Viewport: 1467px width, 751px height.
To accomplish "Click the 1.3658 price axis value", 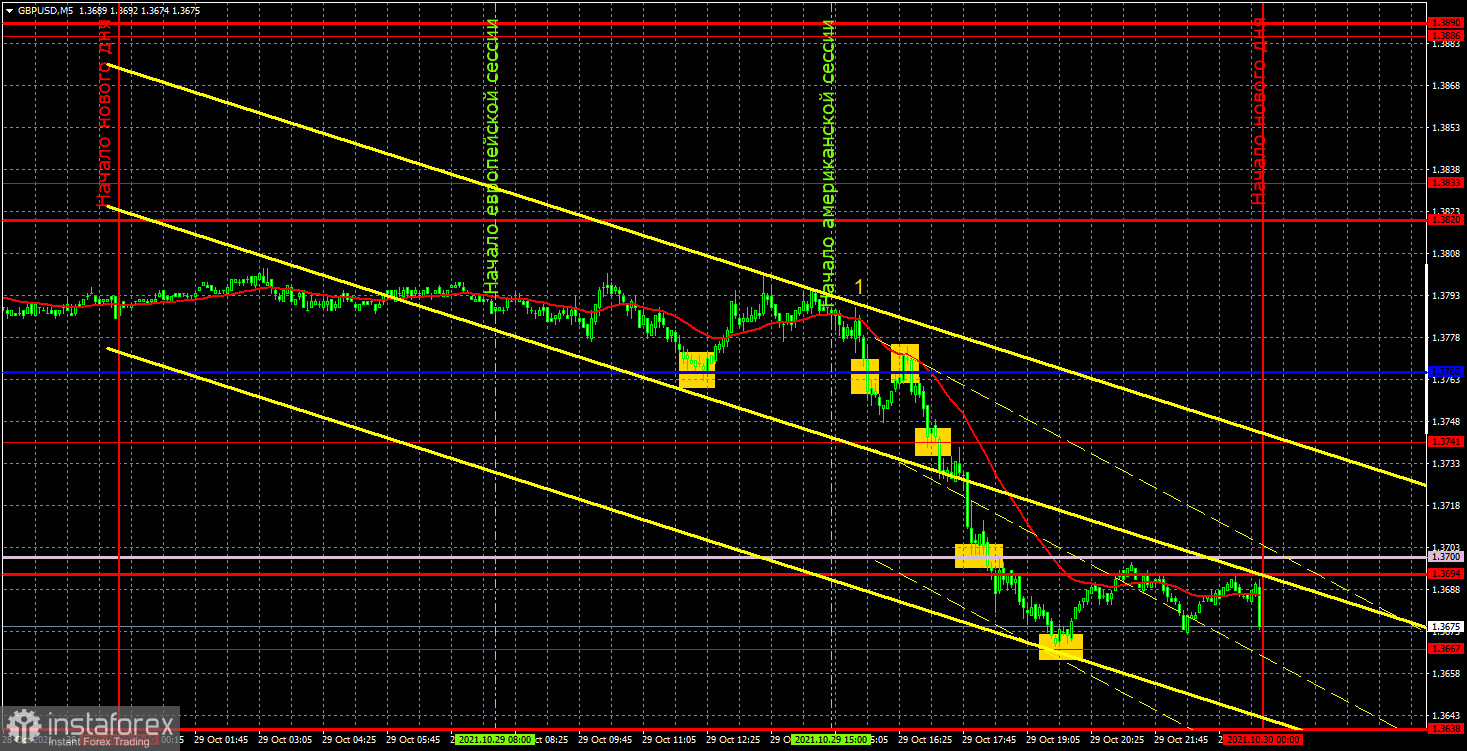I will pyautogui.click(x=1445, y=674).
